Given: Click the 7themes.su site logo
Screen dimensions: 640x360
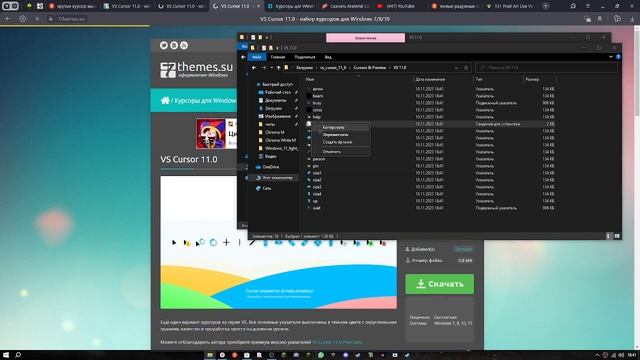Looking at the screenshot, I should 196,69.
